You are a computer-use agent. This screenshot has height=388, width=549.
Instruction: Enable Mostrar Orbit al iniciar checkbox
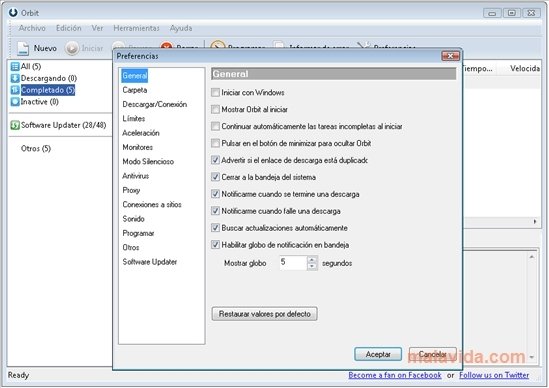[215, 109]
